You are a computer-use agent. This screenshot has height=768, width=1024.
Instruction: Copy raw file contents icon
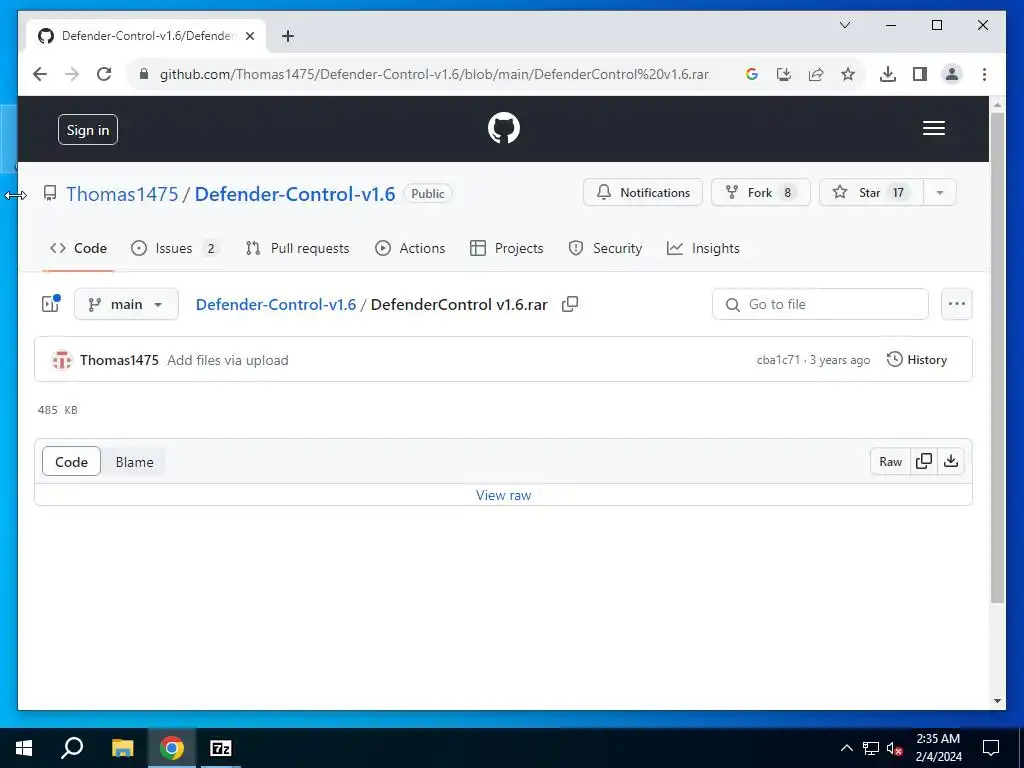(x=924, y=462)
